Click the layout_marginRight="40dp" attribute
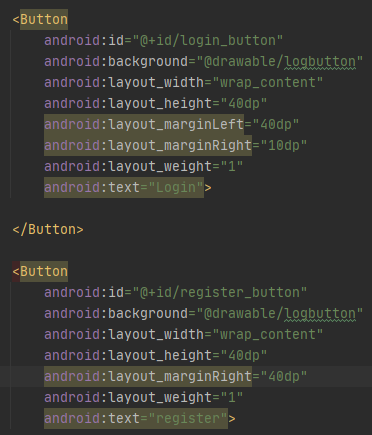This screenshot has width=372, height=435. coord(176,377)
